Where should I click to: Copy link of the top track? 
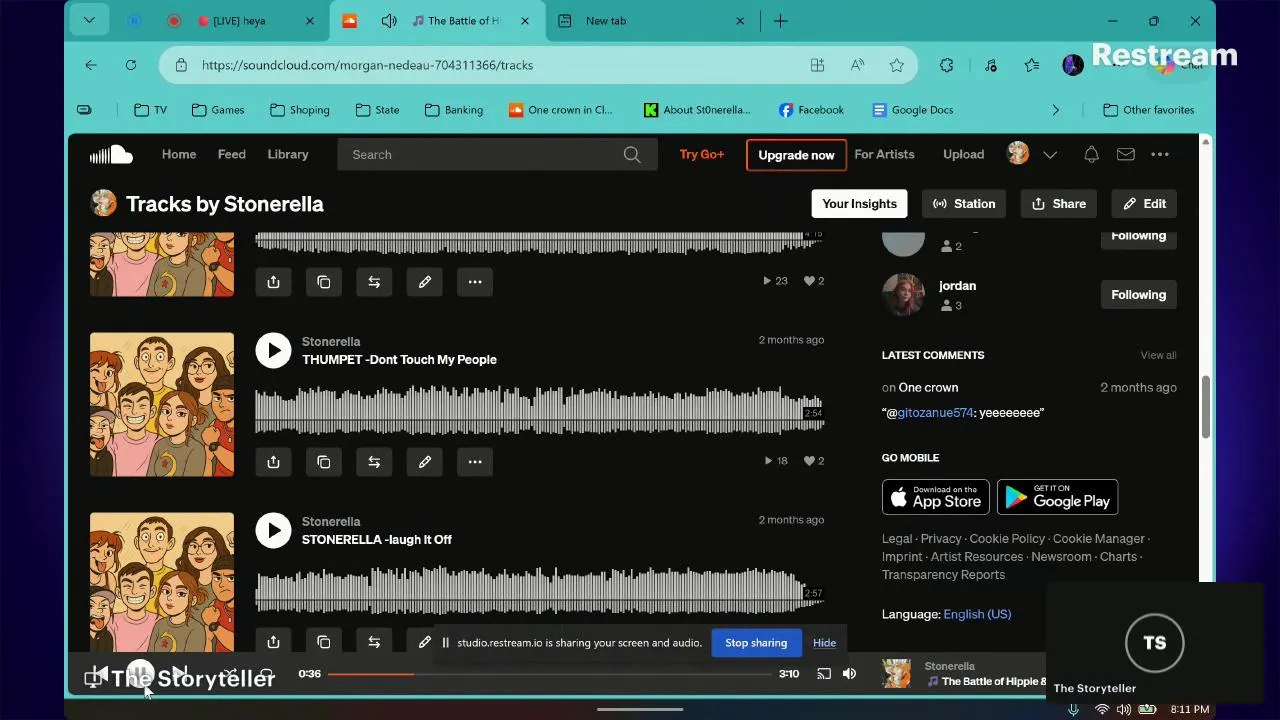324,282
